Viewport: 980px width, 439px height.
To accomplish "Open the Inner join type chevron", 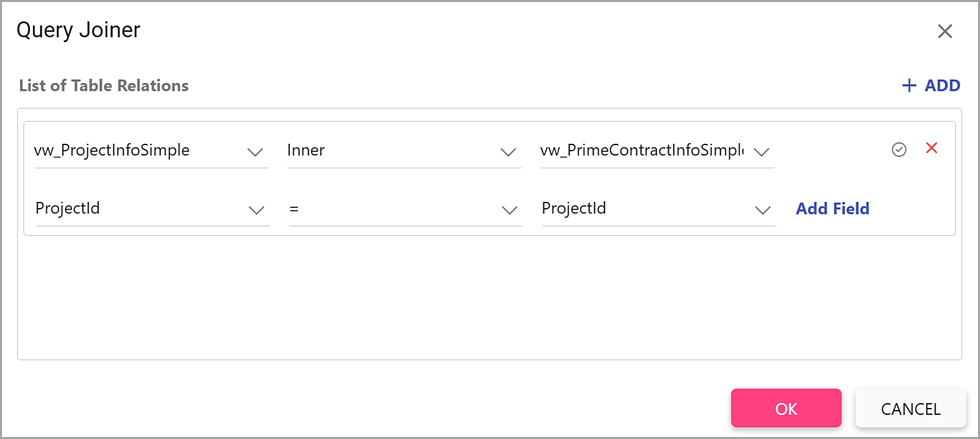I will (x=508, y=152).
